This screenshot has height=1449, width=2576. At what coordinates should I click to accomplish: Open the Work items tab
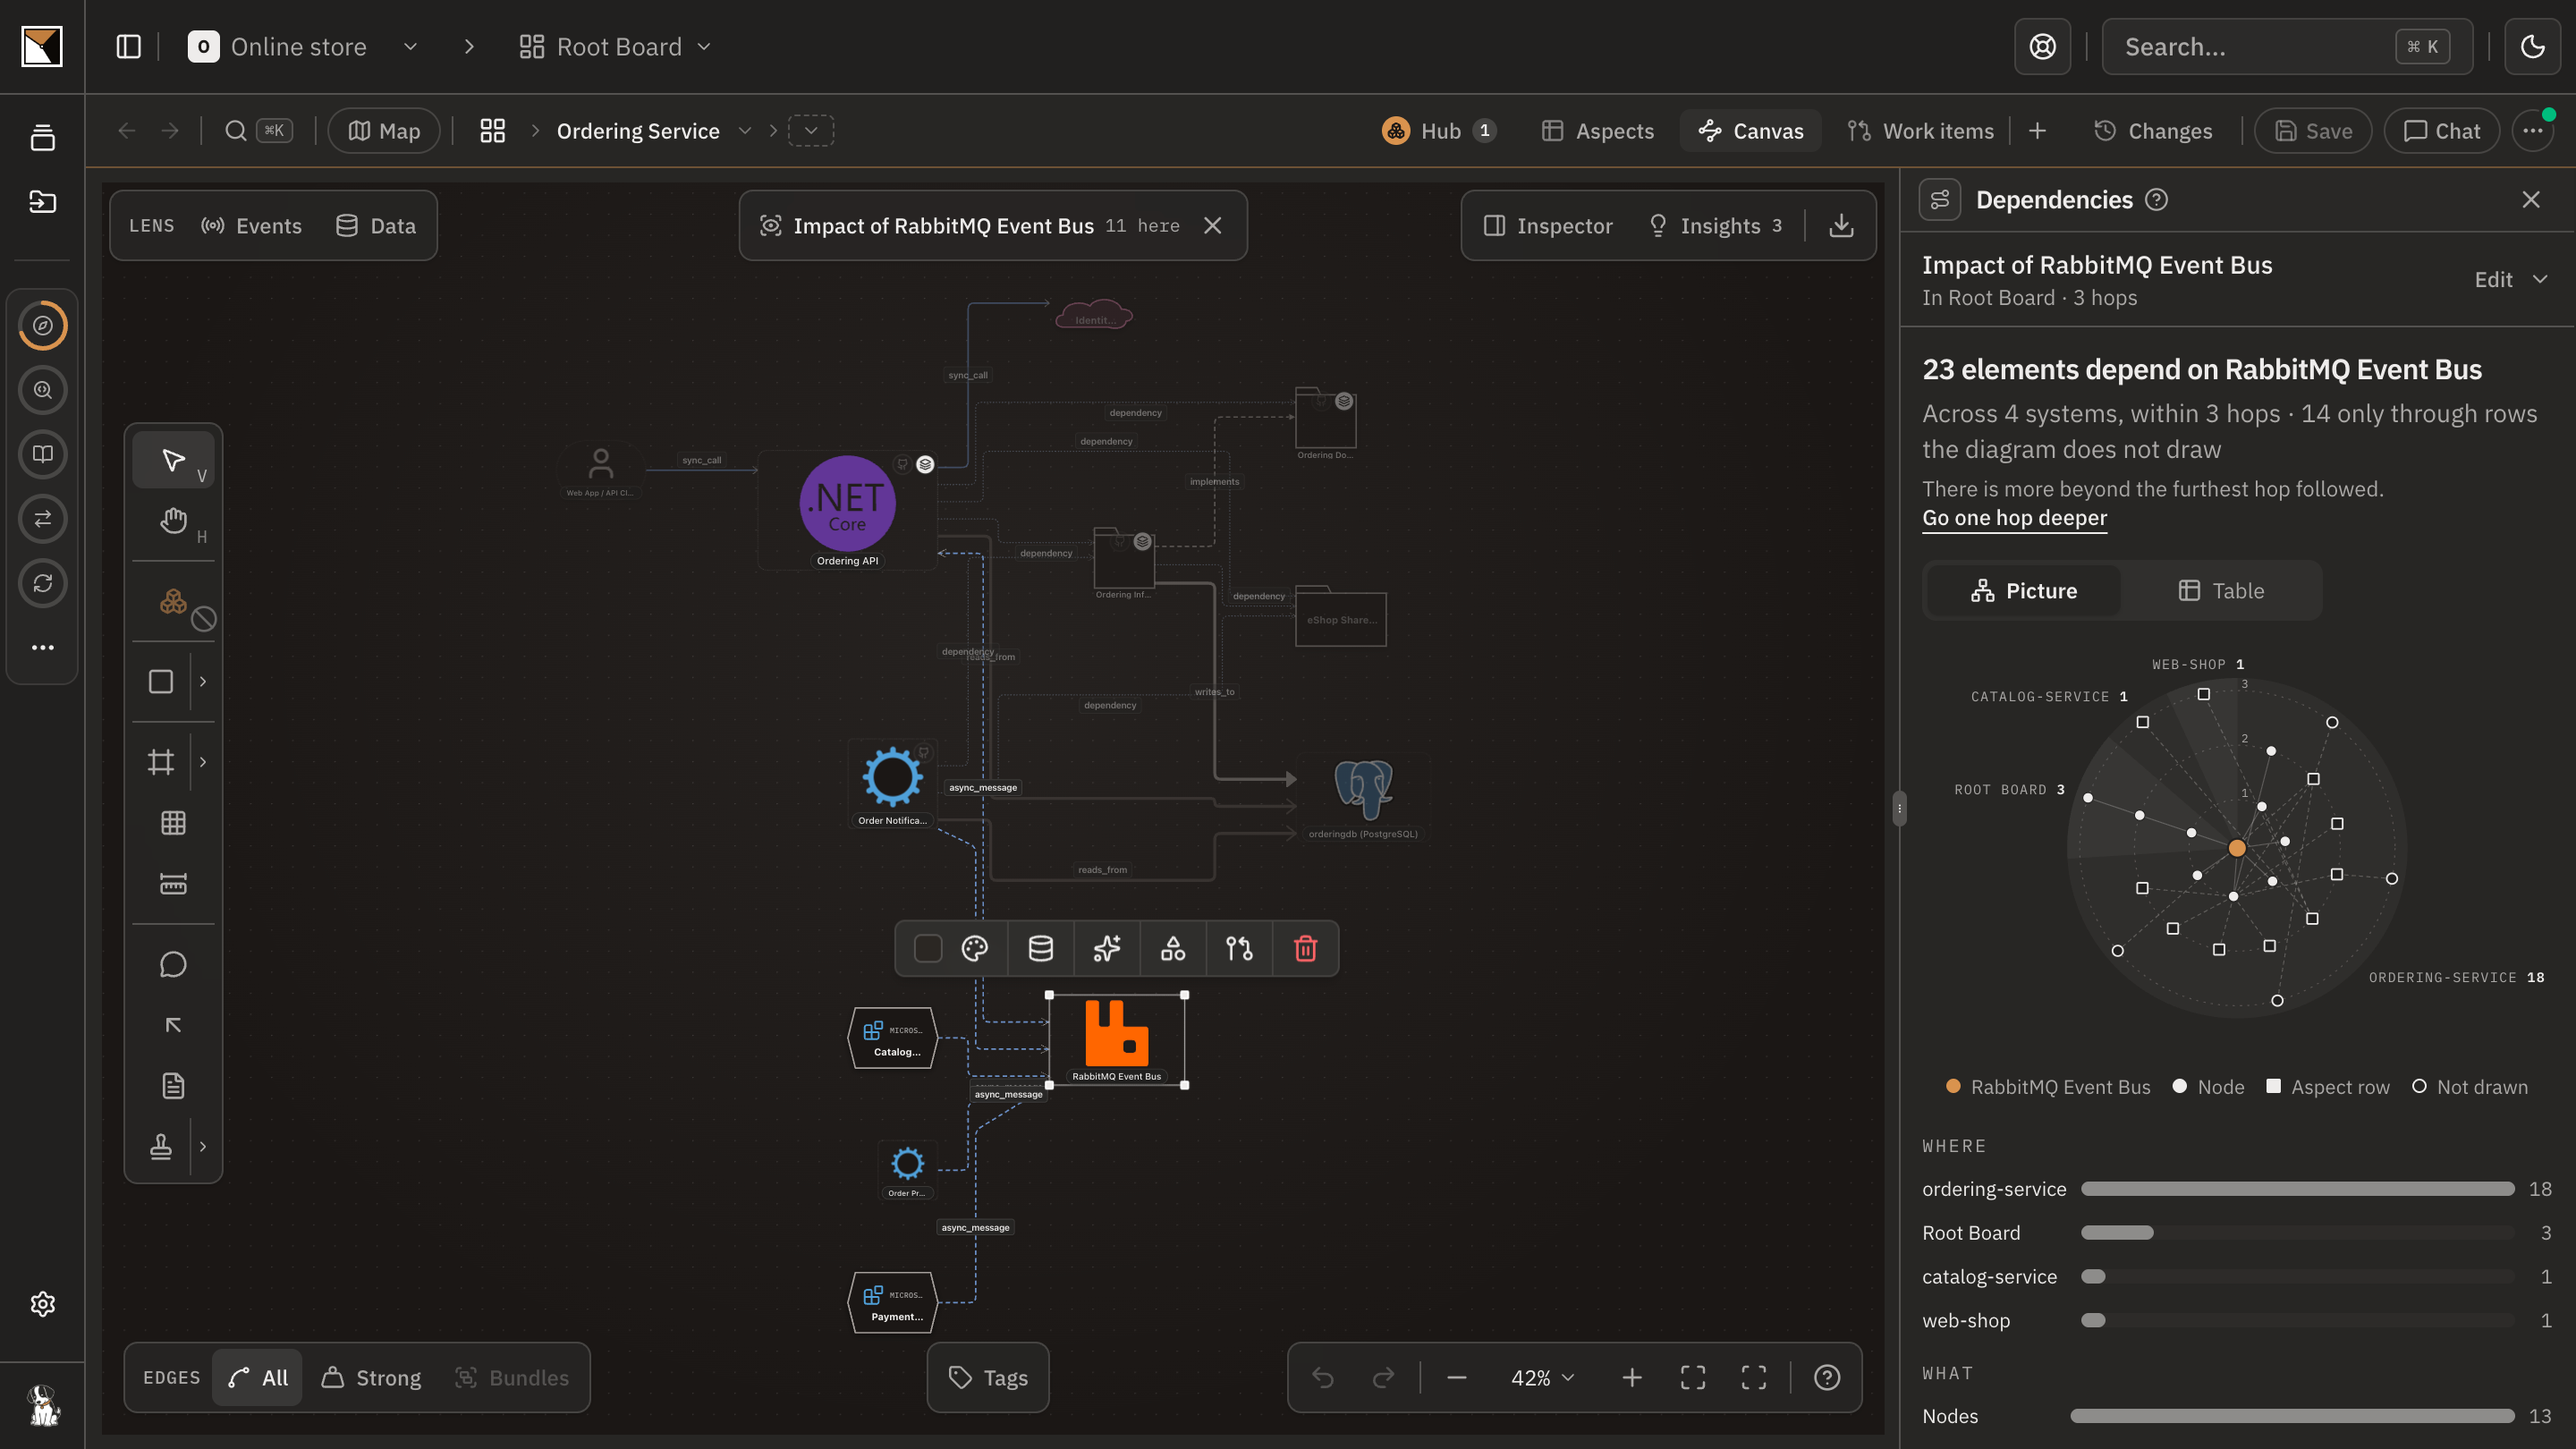1920,131
